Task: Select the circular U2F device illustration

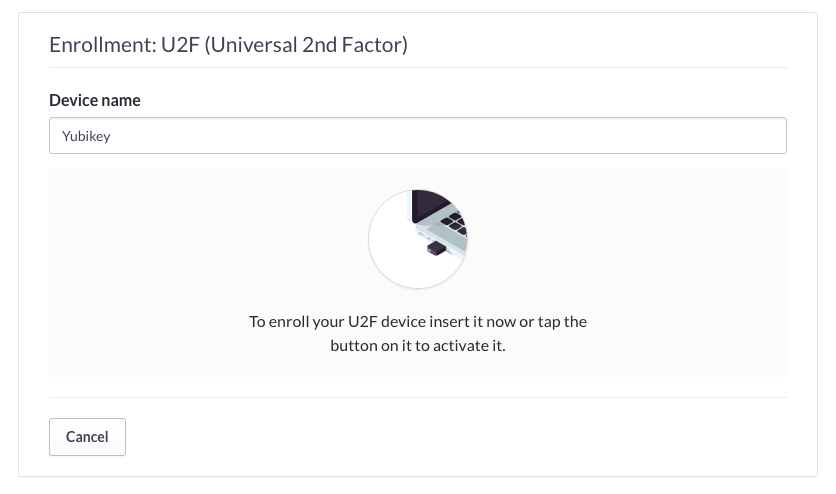Action: pos(418,239)
